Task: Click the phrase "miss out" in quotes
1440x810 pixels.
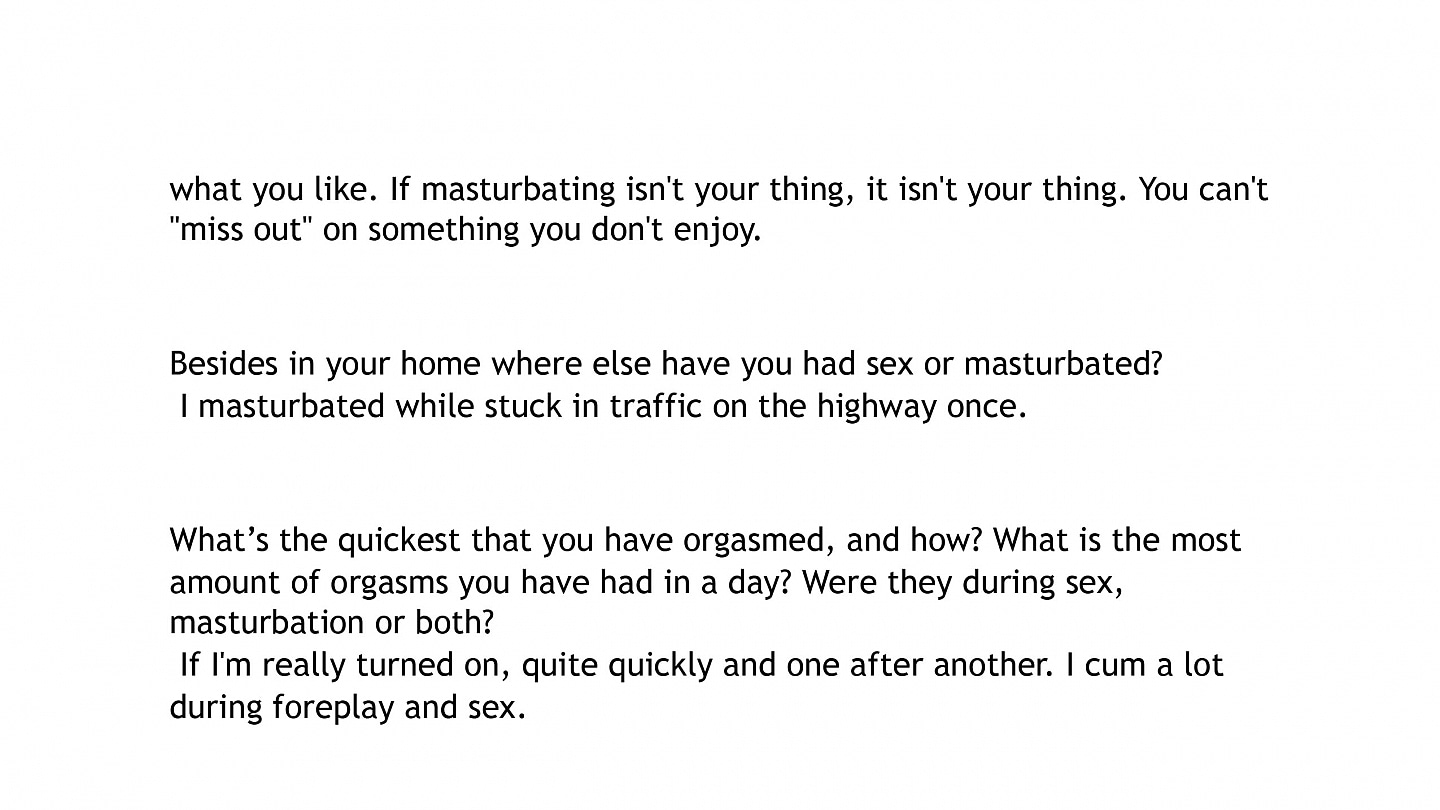Action: click(x=243, y=229)
